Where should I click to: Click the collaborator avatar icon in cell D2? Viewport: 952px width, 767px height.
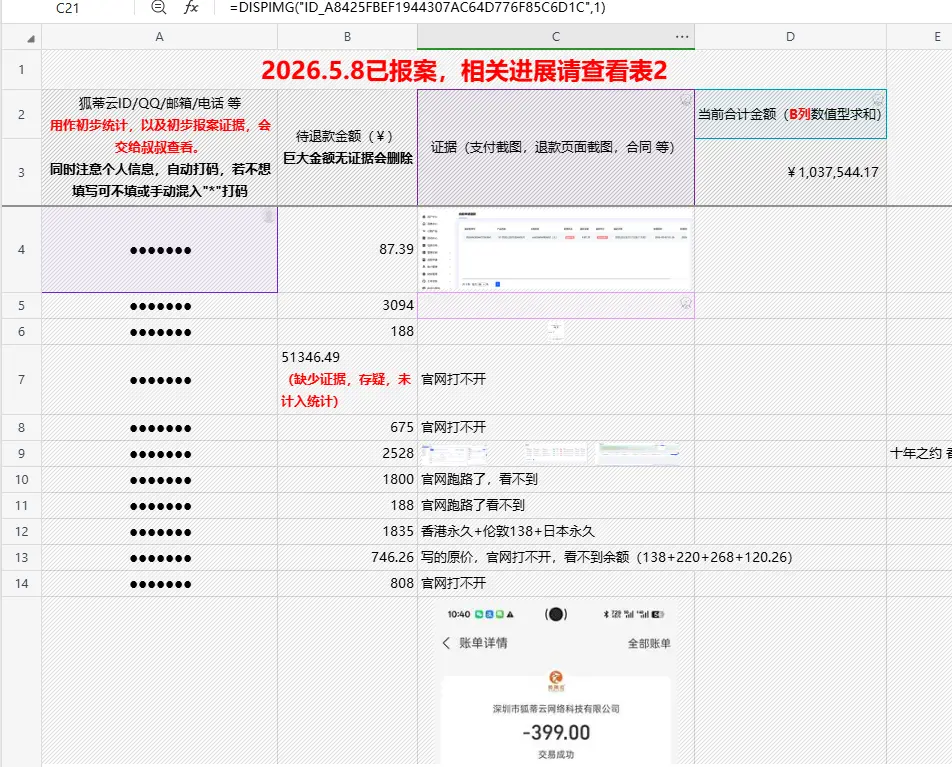878,99
